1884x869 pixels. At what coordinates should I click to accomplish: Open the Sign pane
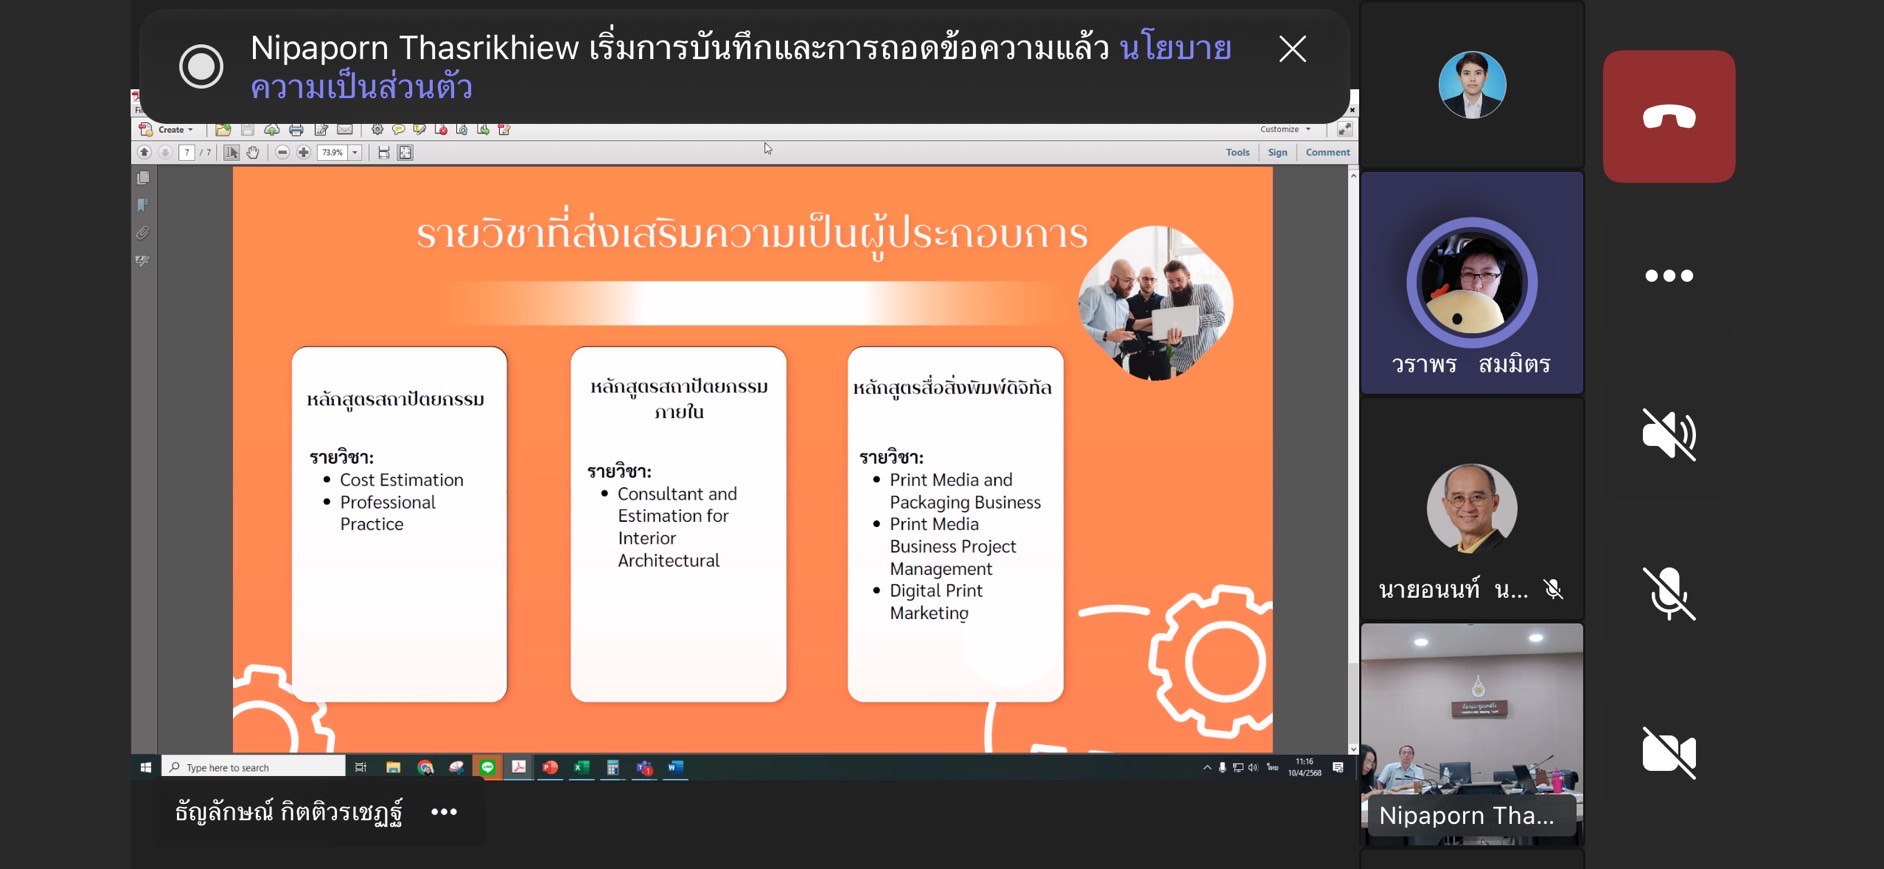pyautogui.click(x=1278, y=153)
